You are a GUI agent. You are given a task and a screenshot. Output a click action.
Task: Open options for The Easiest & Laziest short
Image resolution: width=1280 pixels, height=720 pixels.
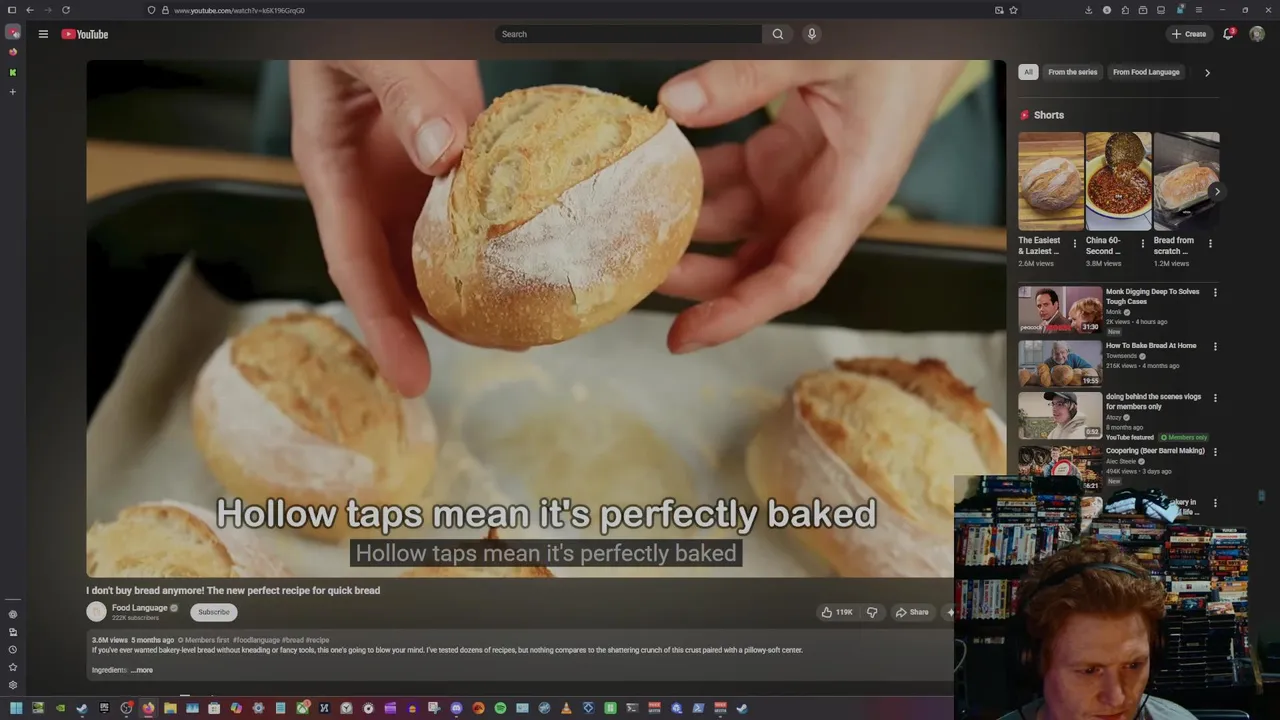point(1075,244)
